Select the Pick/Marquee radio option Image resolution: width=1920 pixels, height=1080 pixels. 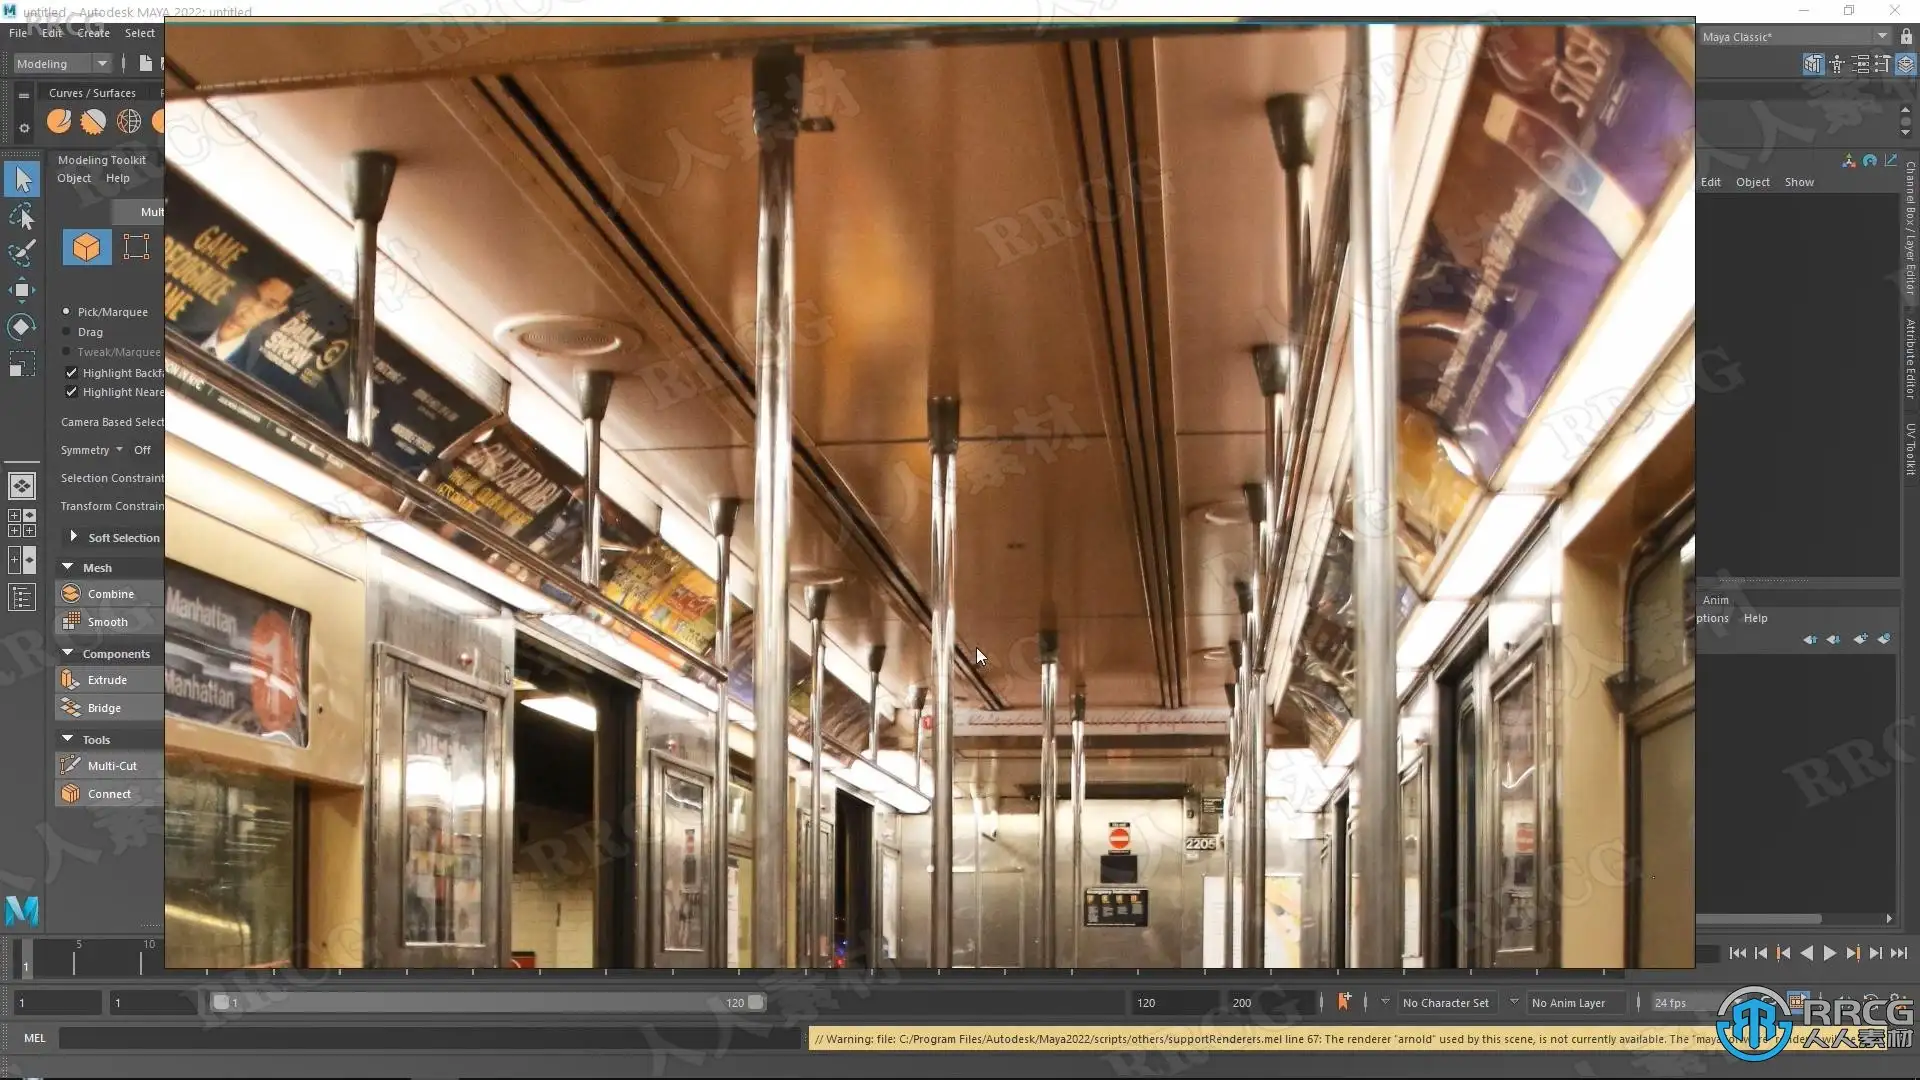coord(67,312)
